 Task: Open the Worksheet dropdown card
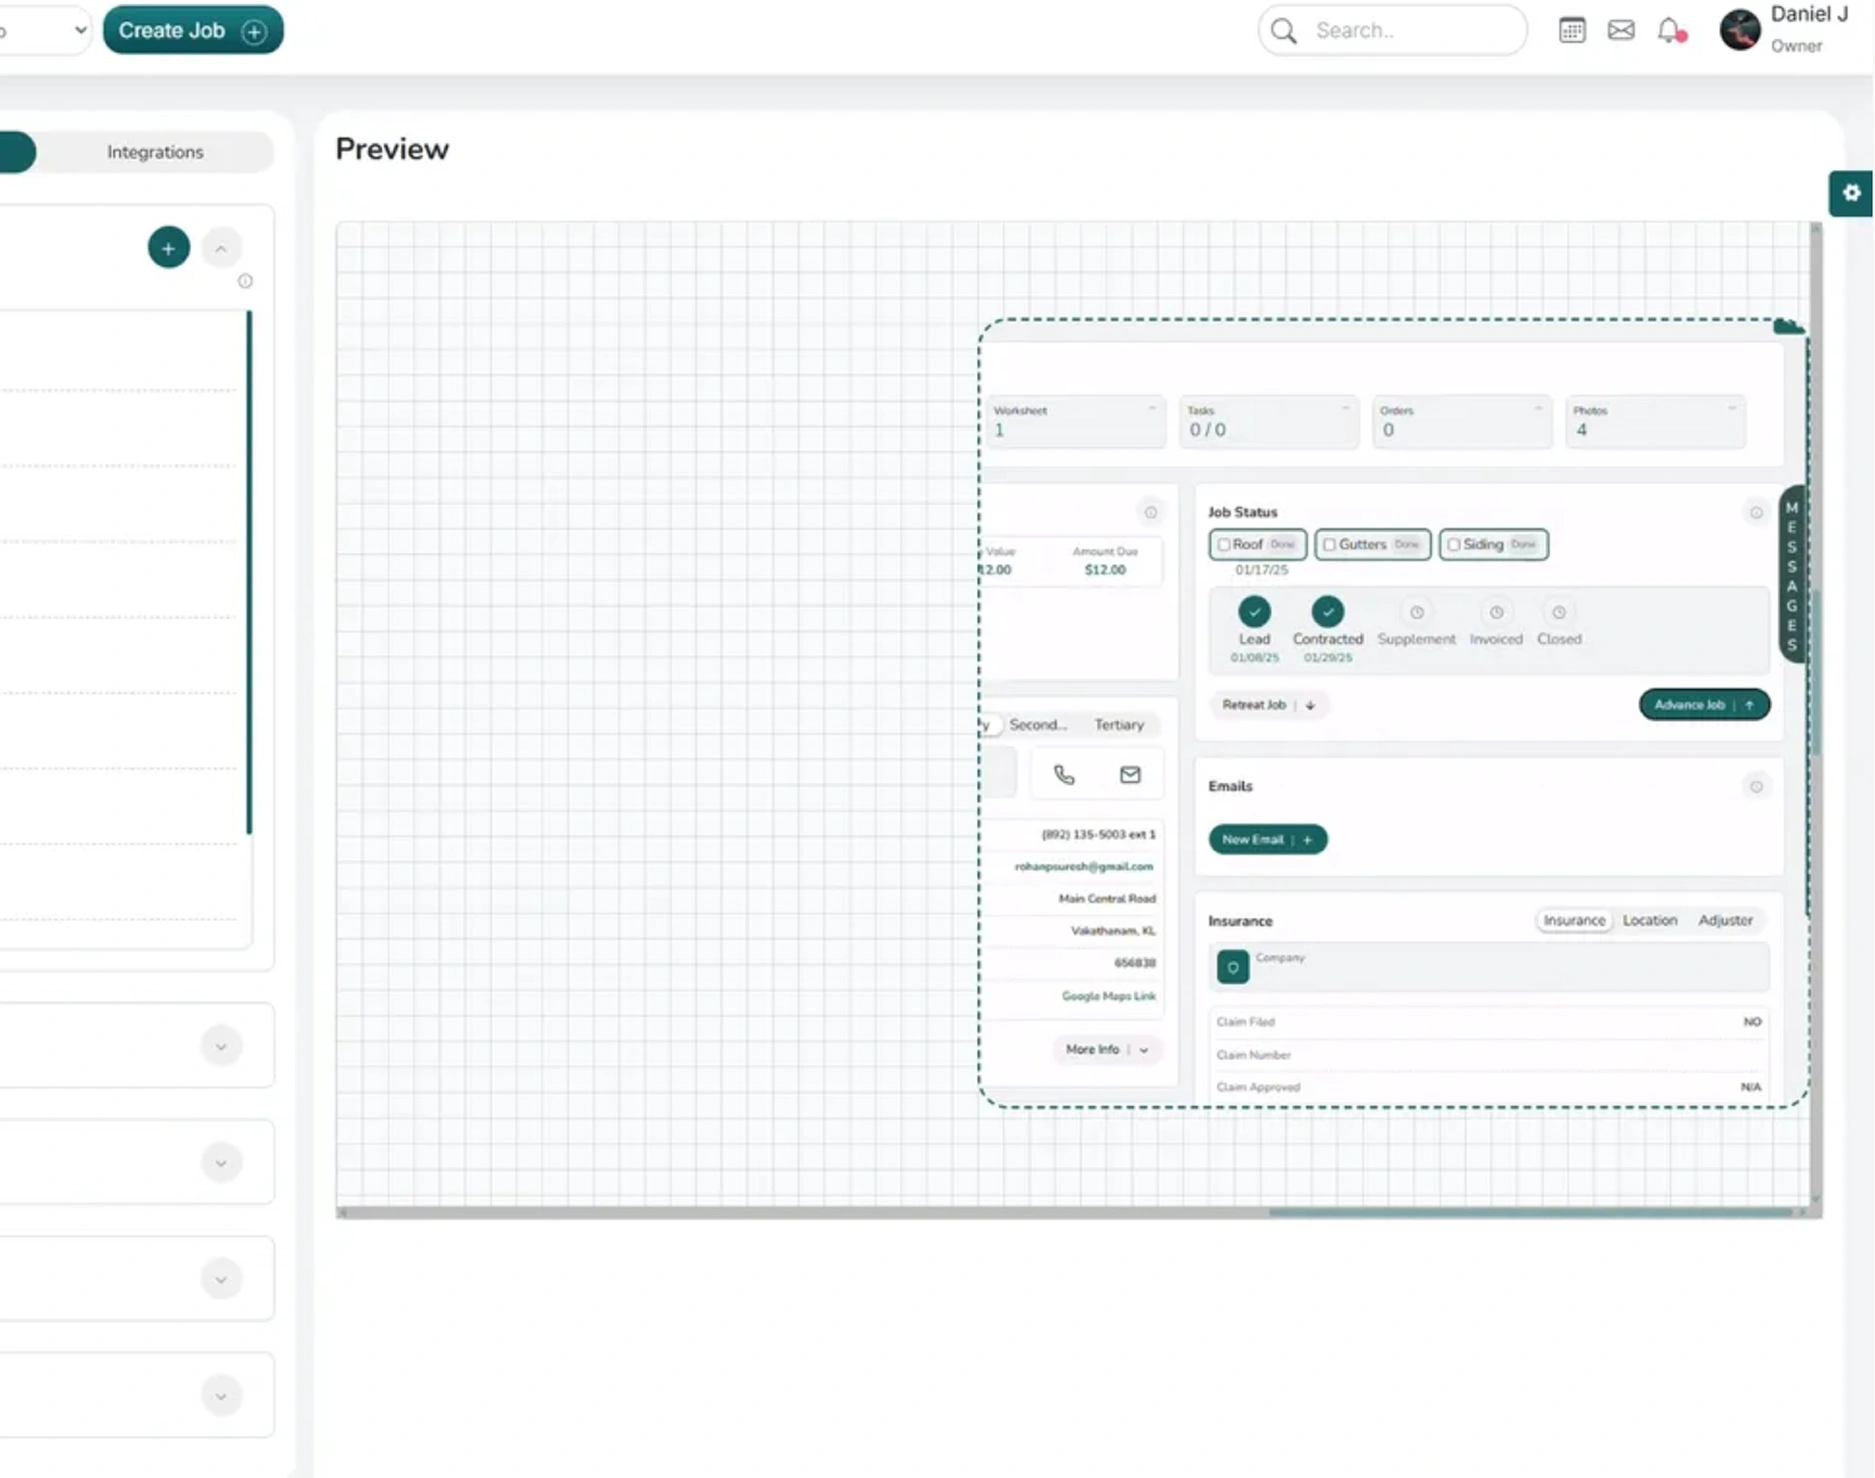[x=1074, y=421]
